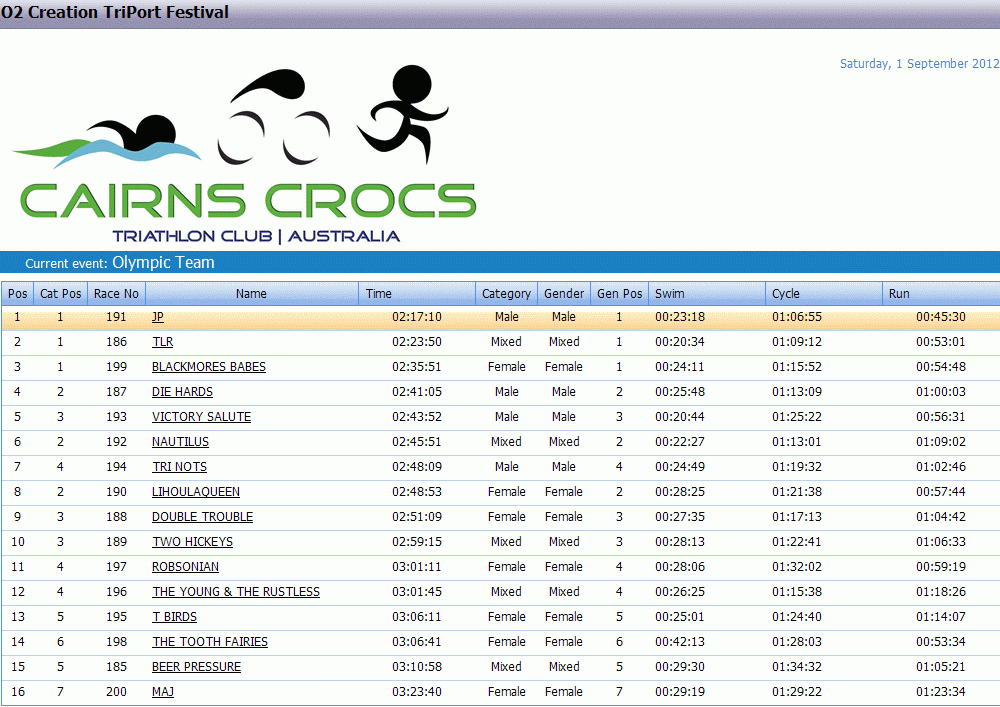Sort by the Cat Pos column header
This screenshot has width=1000, height=707.
[61, 293]
